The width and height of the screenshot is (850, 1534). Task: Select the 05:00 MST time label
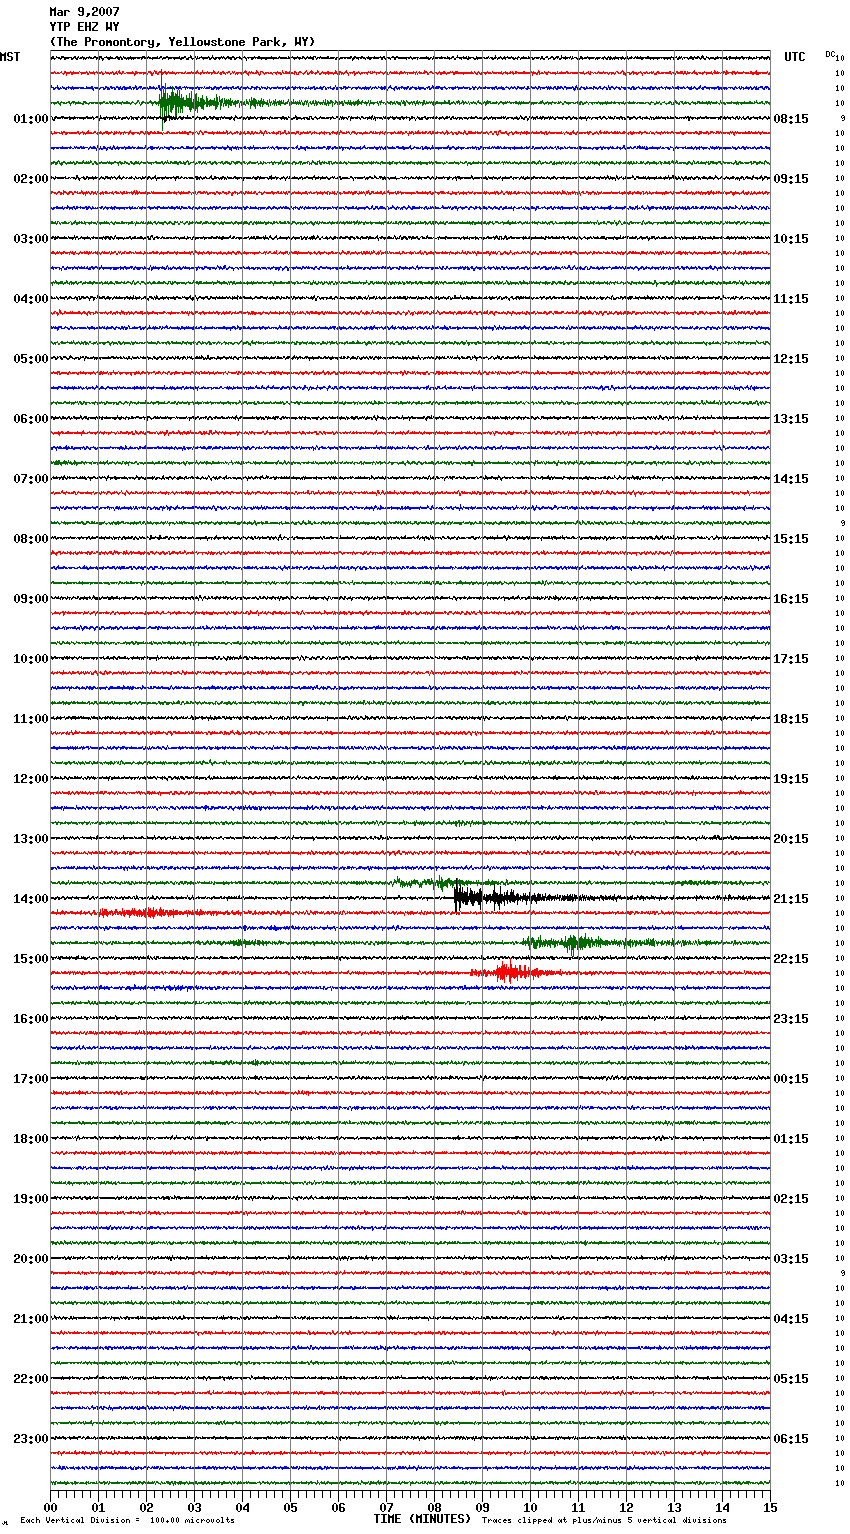click(31, 359)
